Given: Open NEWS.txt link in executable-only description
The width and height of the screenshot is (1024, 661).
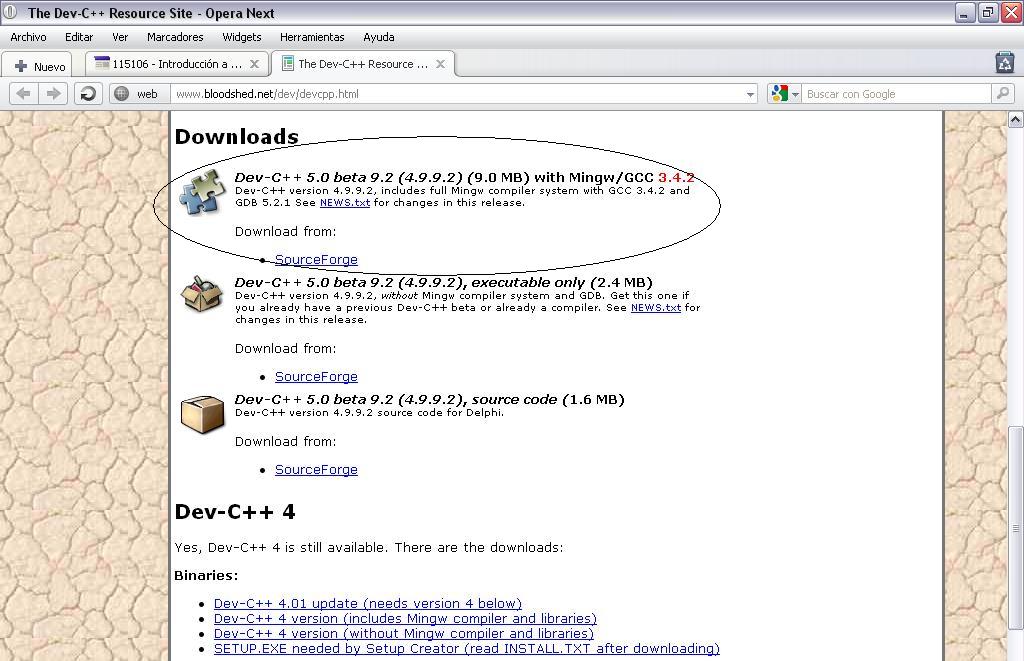Looking at the screenshot, I should point(656,308).
